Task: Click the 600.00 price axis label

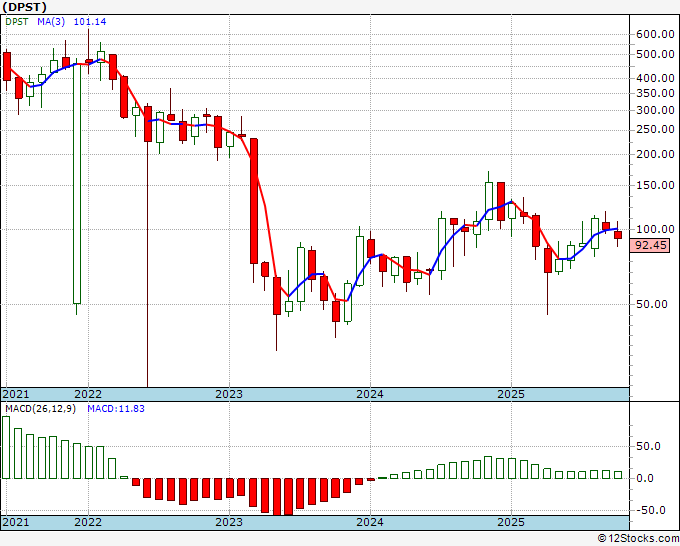Action: (x=655, y=35)
